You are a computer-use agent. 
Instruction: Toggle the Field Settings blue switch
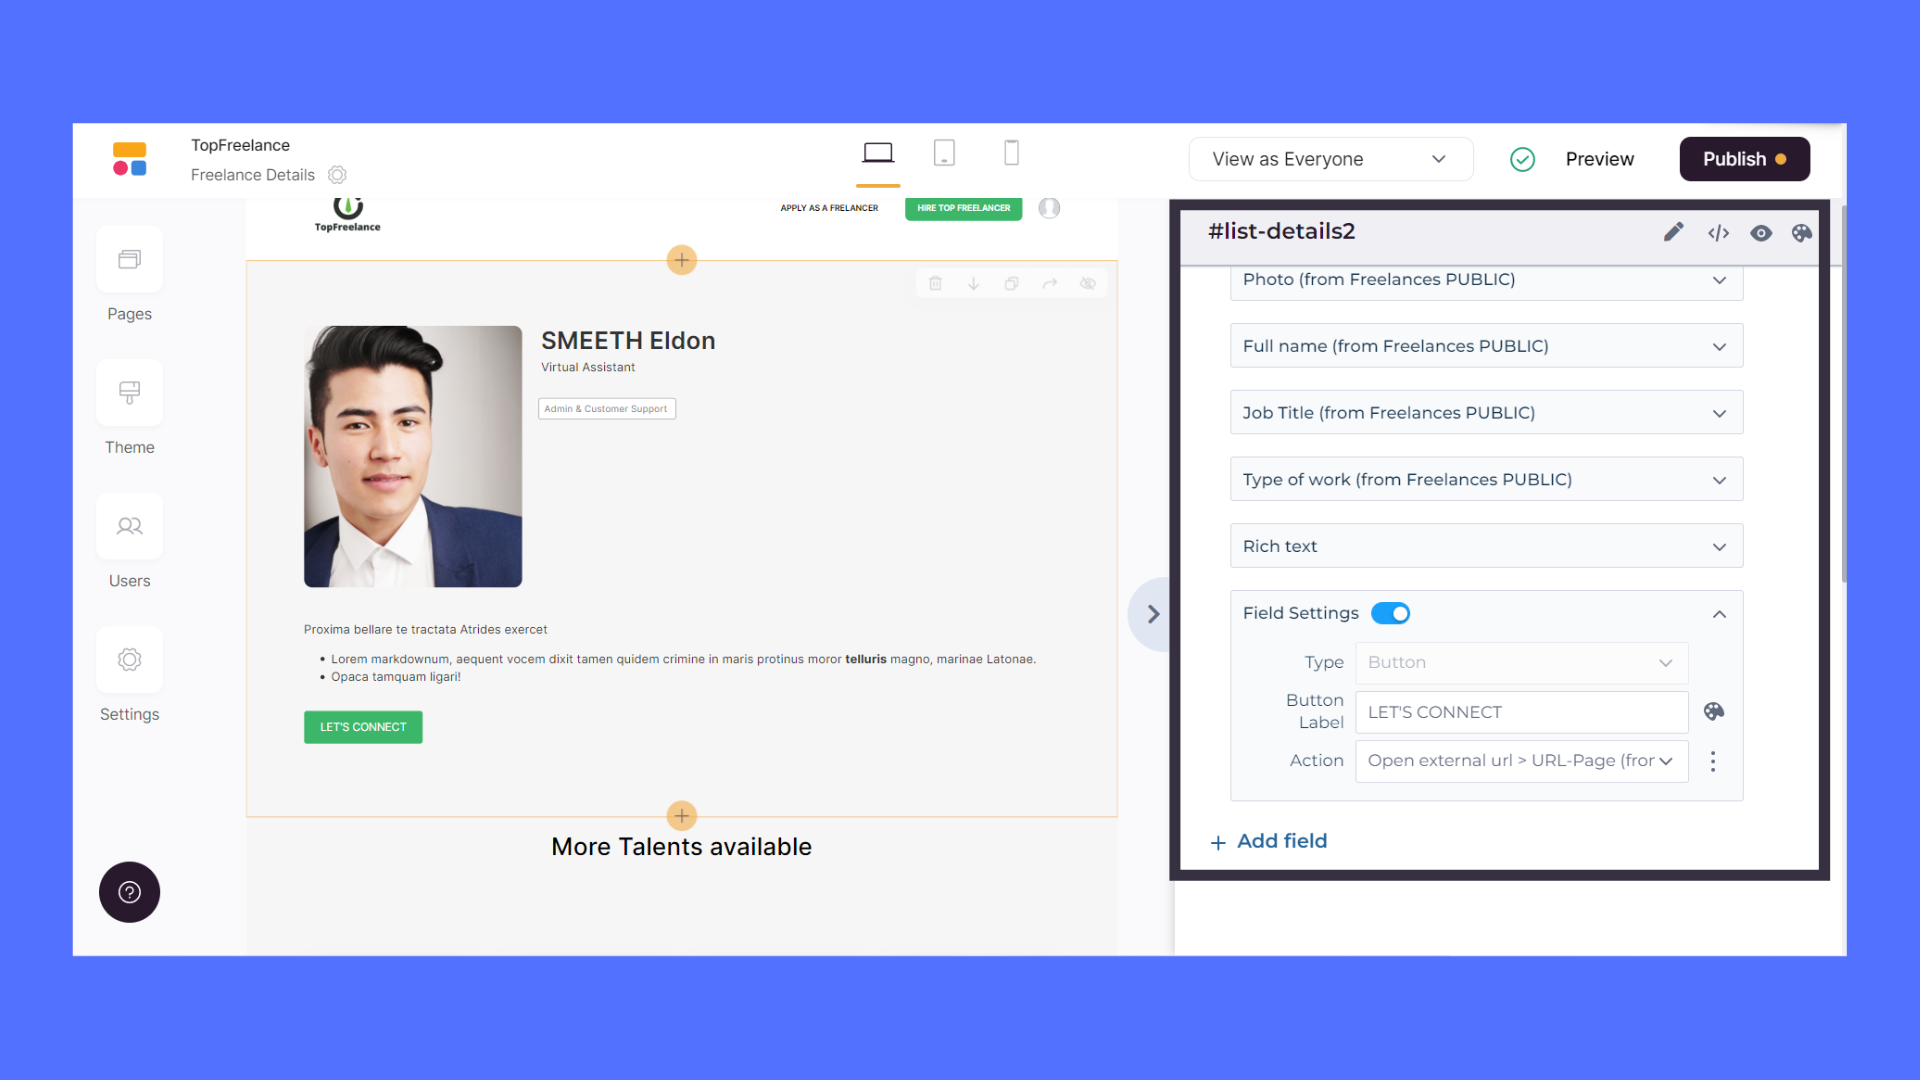(x=1391, y=612)
